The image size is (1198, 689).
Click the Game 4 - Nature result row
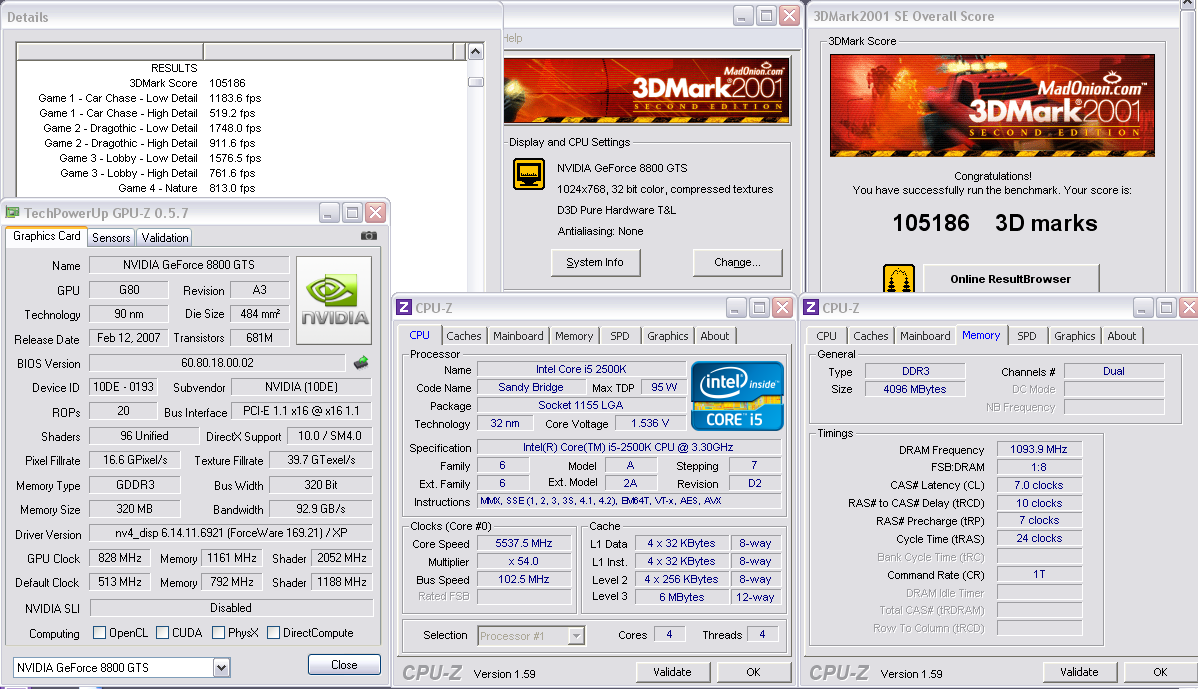click(186, 188)
